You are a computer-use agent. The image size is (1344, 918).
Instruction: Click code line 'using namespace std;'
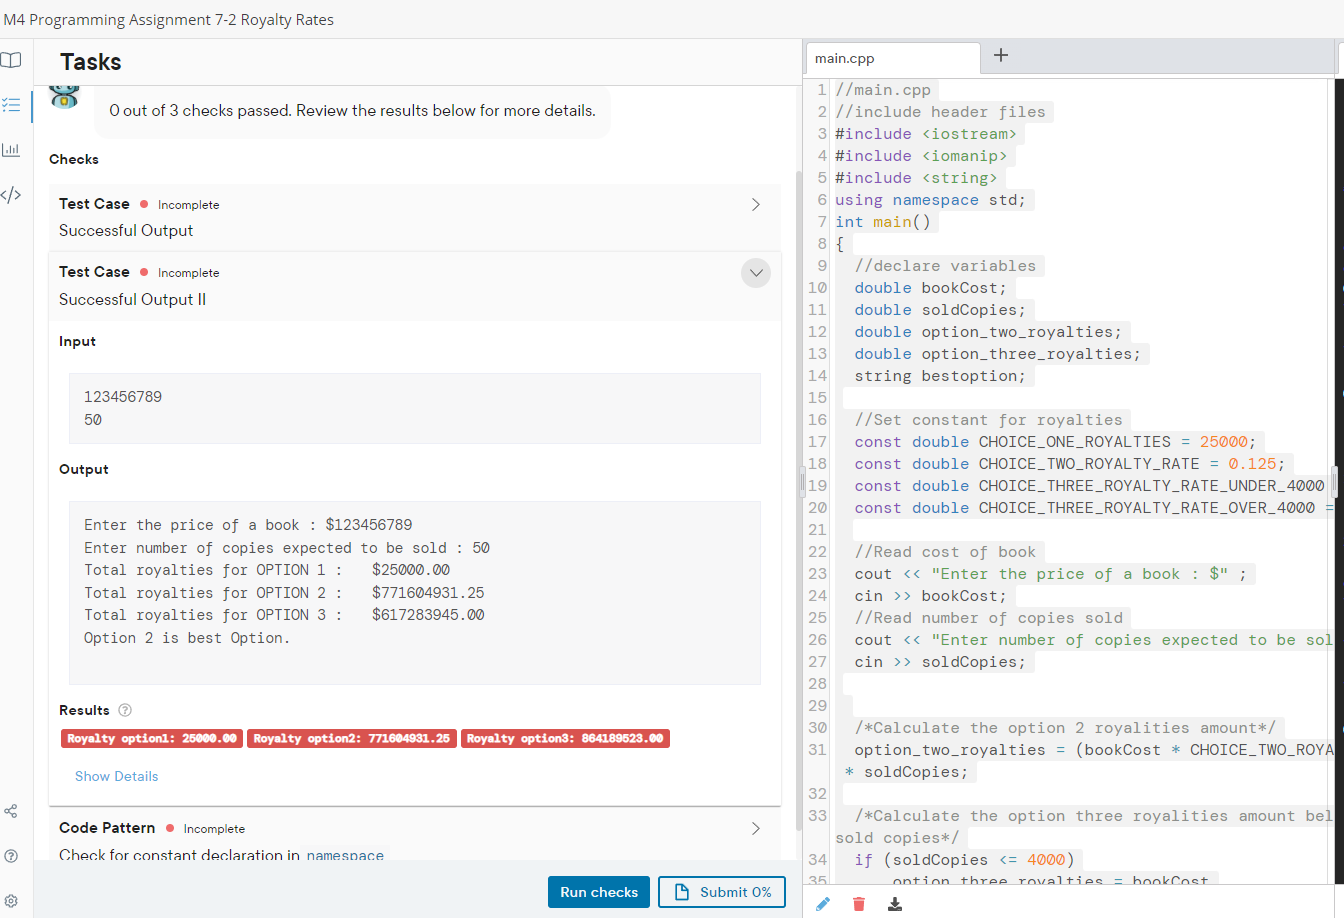931,200
